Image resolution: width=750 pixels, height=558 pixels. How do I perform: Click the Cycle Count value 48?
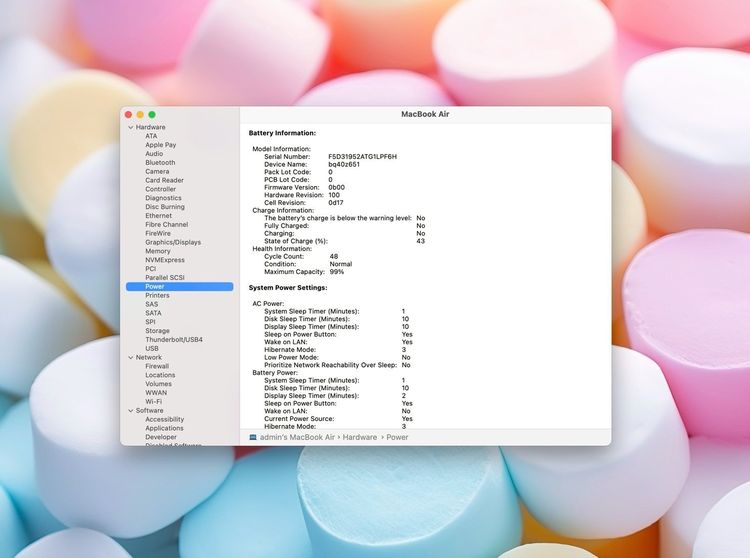point(334,257)
